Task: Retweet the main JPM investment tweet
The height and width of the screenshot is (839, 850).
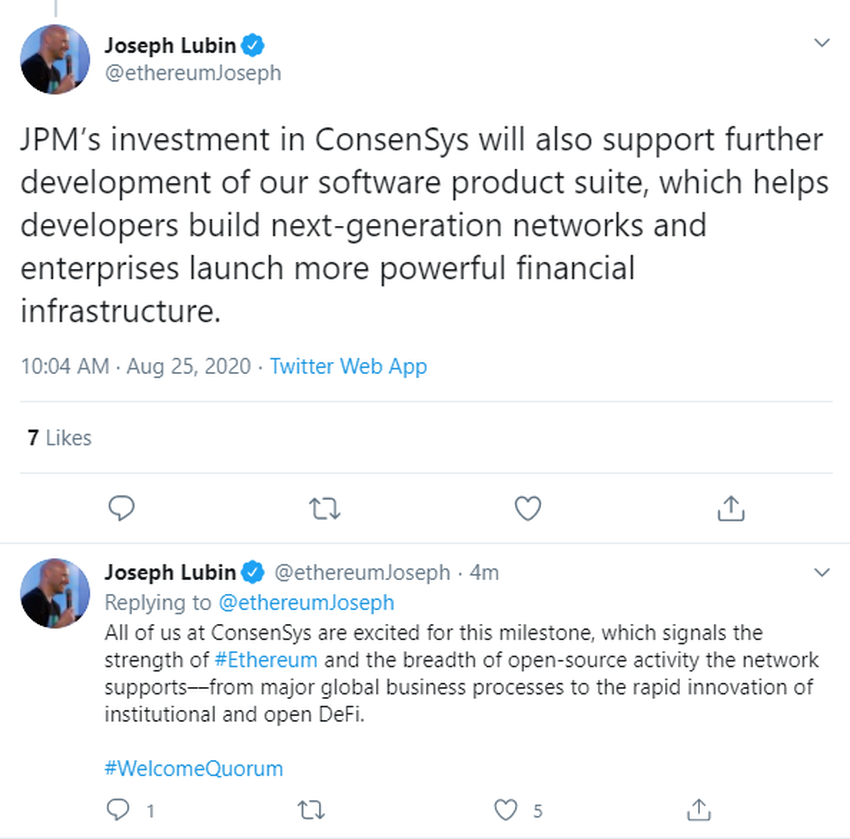Action: (x=325, y=509)
